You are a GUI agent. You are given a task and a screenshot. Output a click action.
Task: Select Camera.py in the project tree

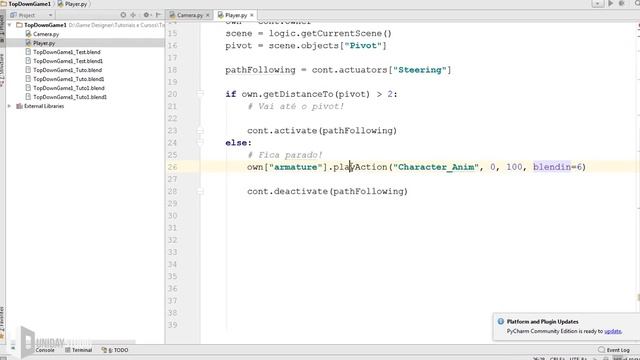46,34
